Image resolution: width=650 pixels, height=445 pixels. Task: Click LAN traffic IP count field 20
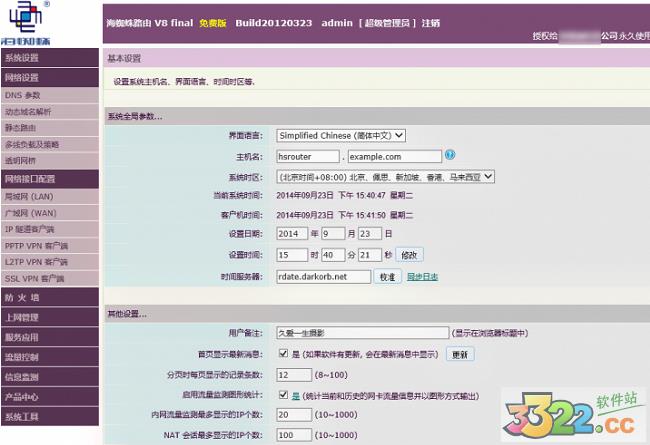(x=294, y=414)
